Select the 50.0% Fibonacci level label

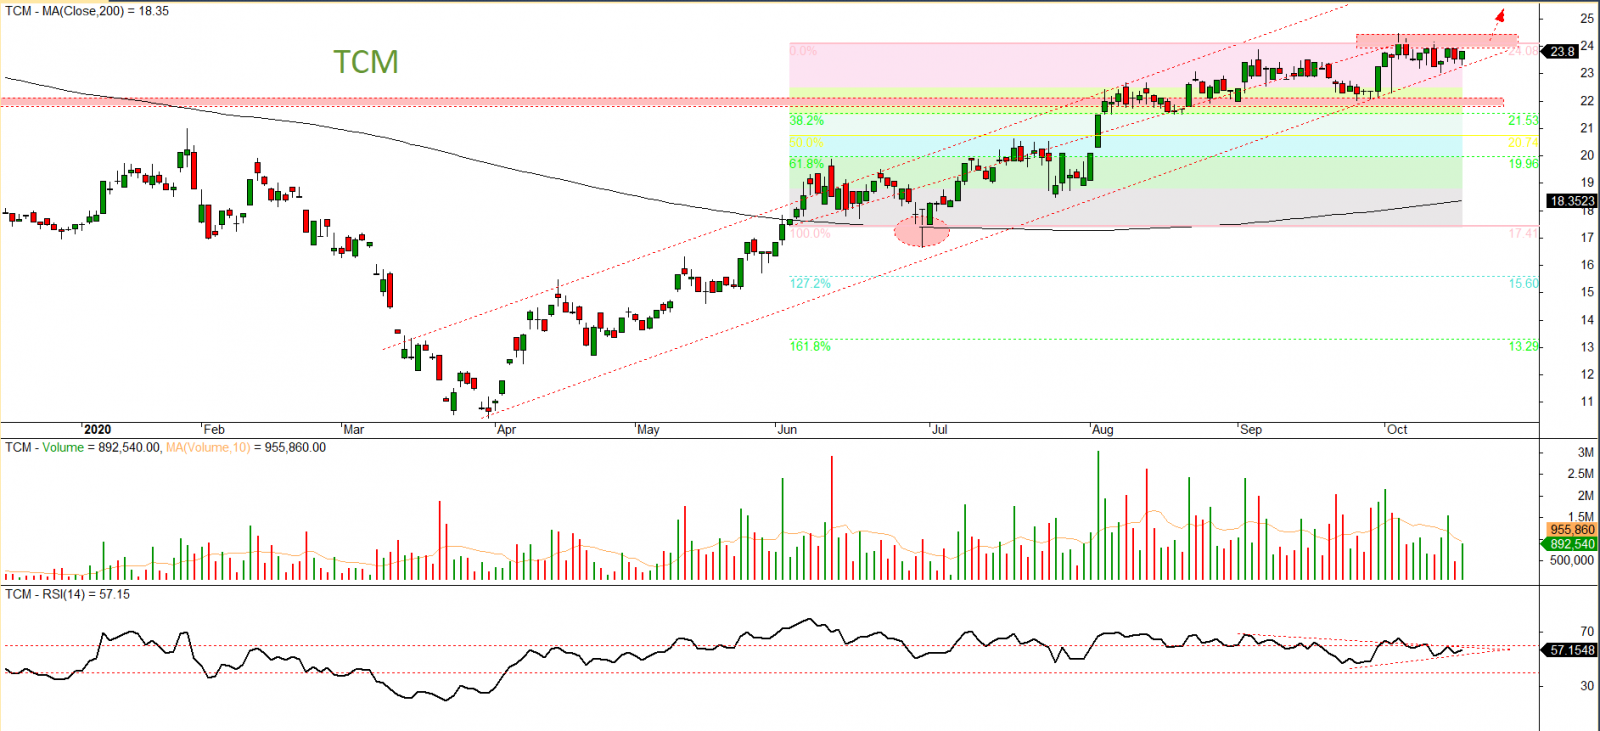(807, 143)
